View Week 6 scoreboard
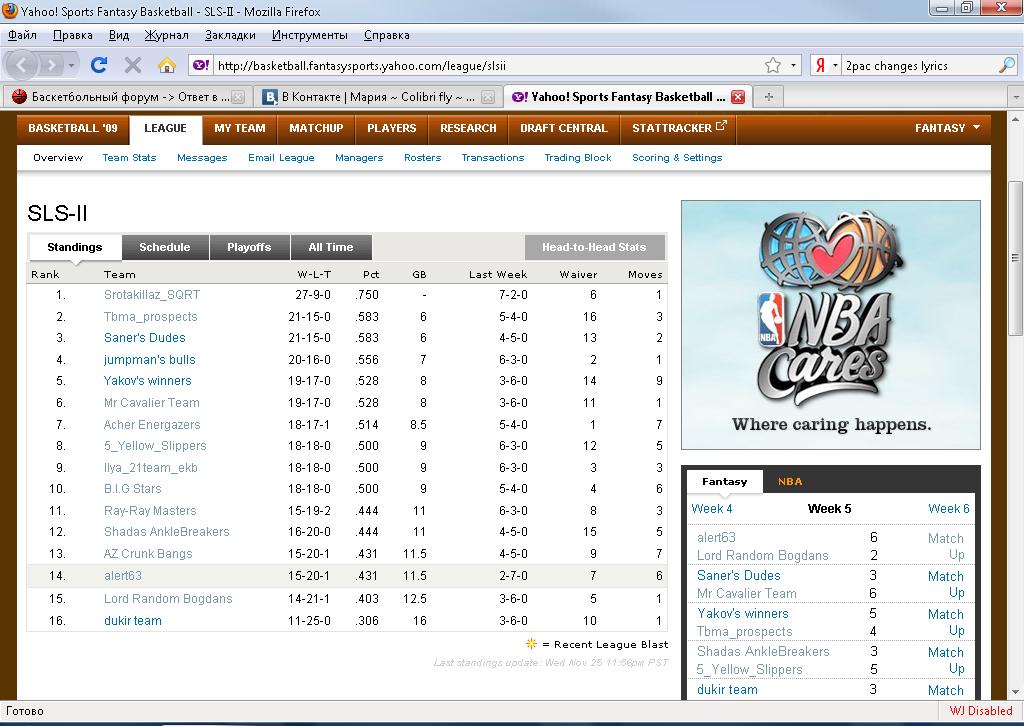1024x726 pixels. pos(949,509)
